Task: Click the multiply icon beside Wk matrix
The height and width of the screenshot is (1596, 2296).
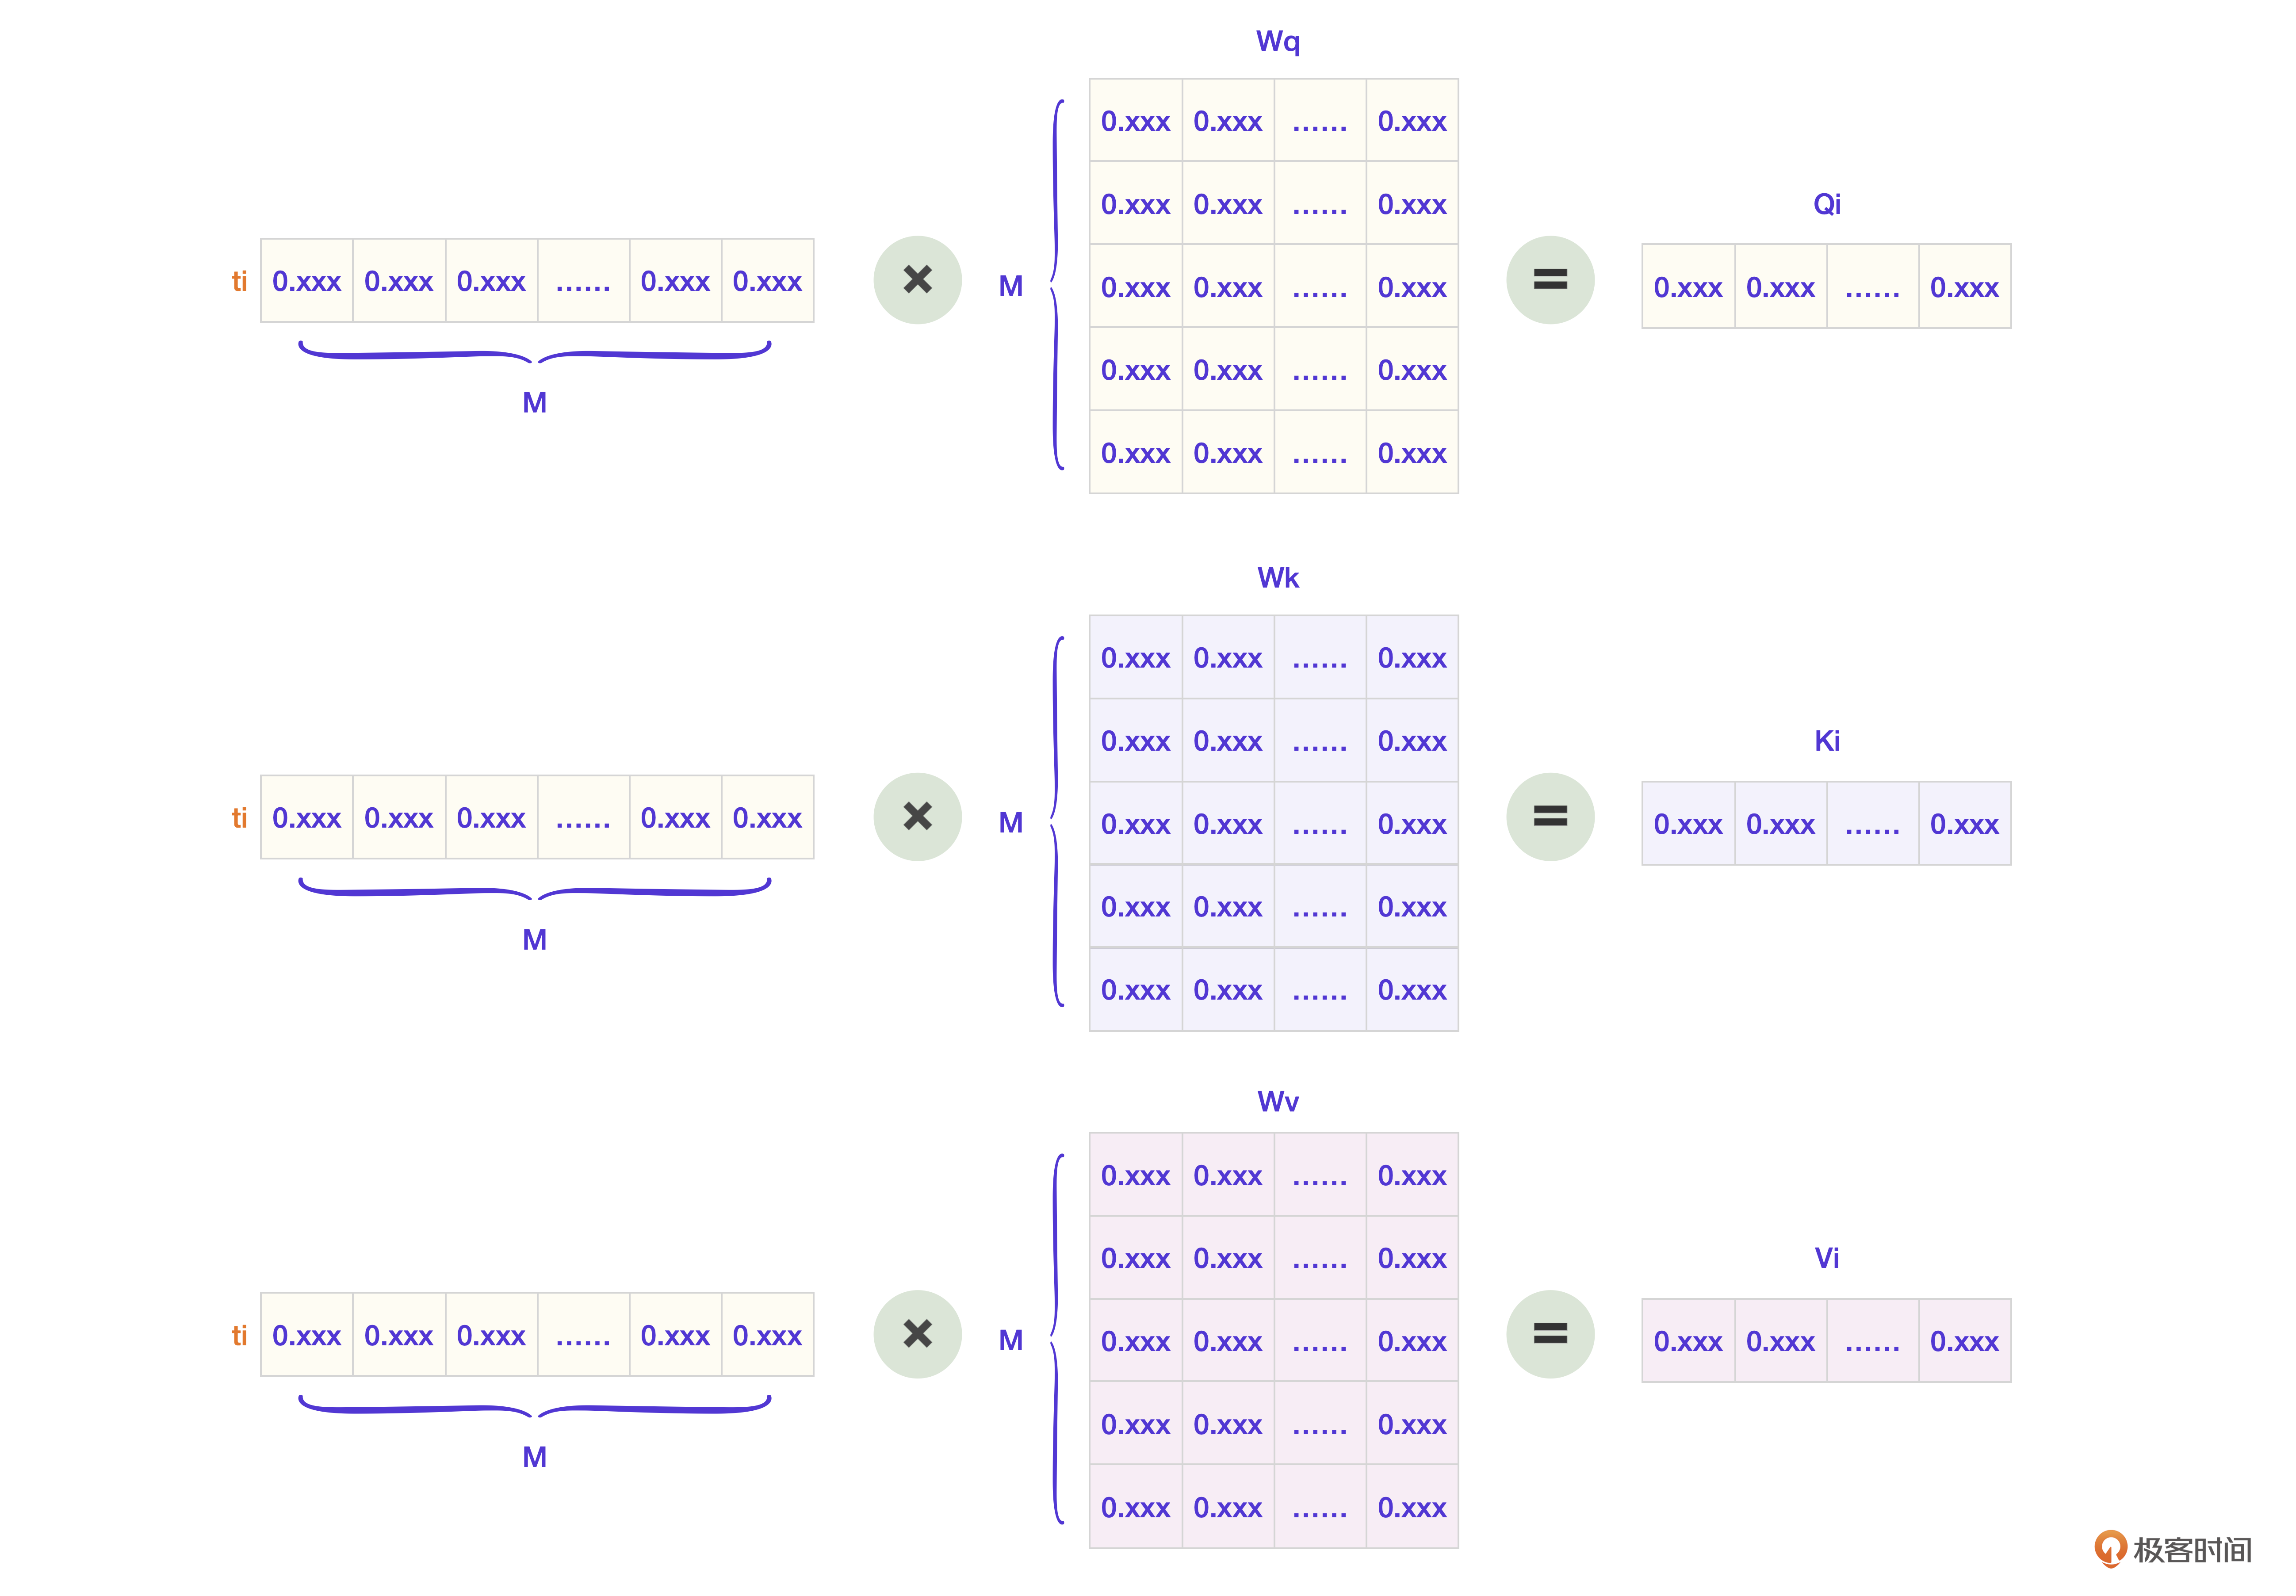Action: [x=917, y=817]
